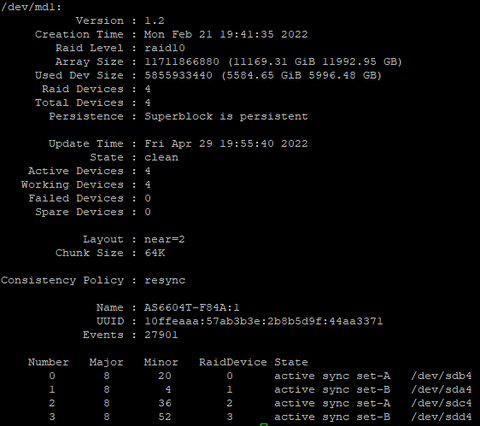Click the Failed Devices label
The width and height of the screenshot is (480, 426).
pos(76,198)
